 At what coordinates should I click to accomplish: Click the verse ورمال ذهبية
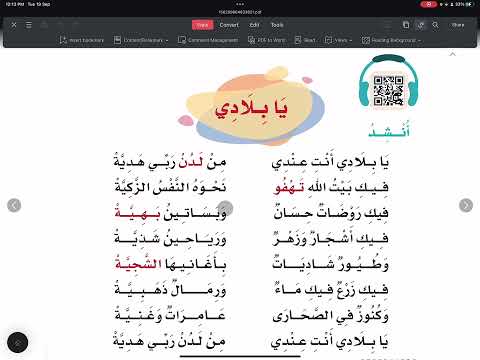click(x=171, y=289)
